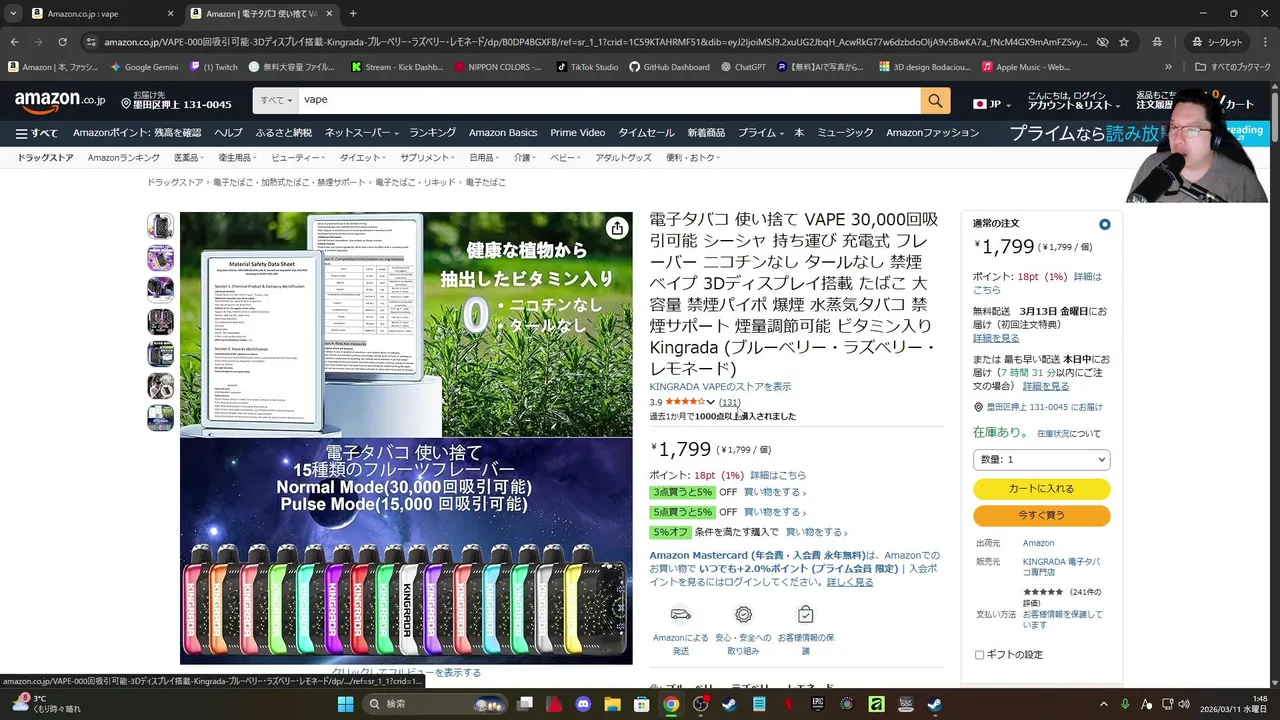Click the Windows taskbar search box
Image resolution: width=1280 pixels, height=720 pixels.
click(x=434, y=704)
